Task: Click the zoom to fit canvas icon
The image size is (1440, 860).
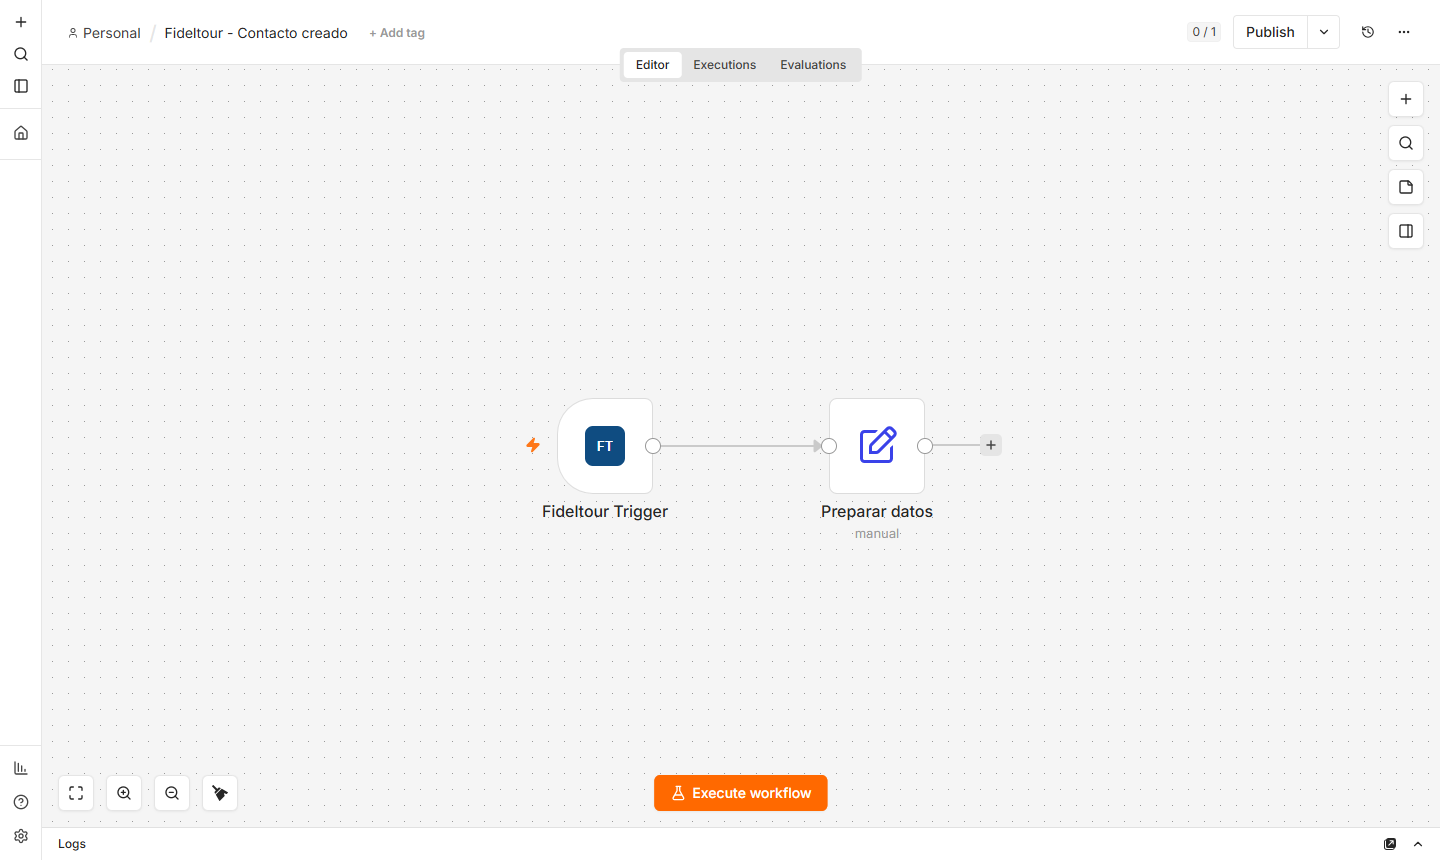Action: (76, 793)
